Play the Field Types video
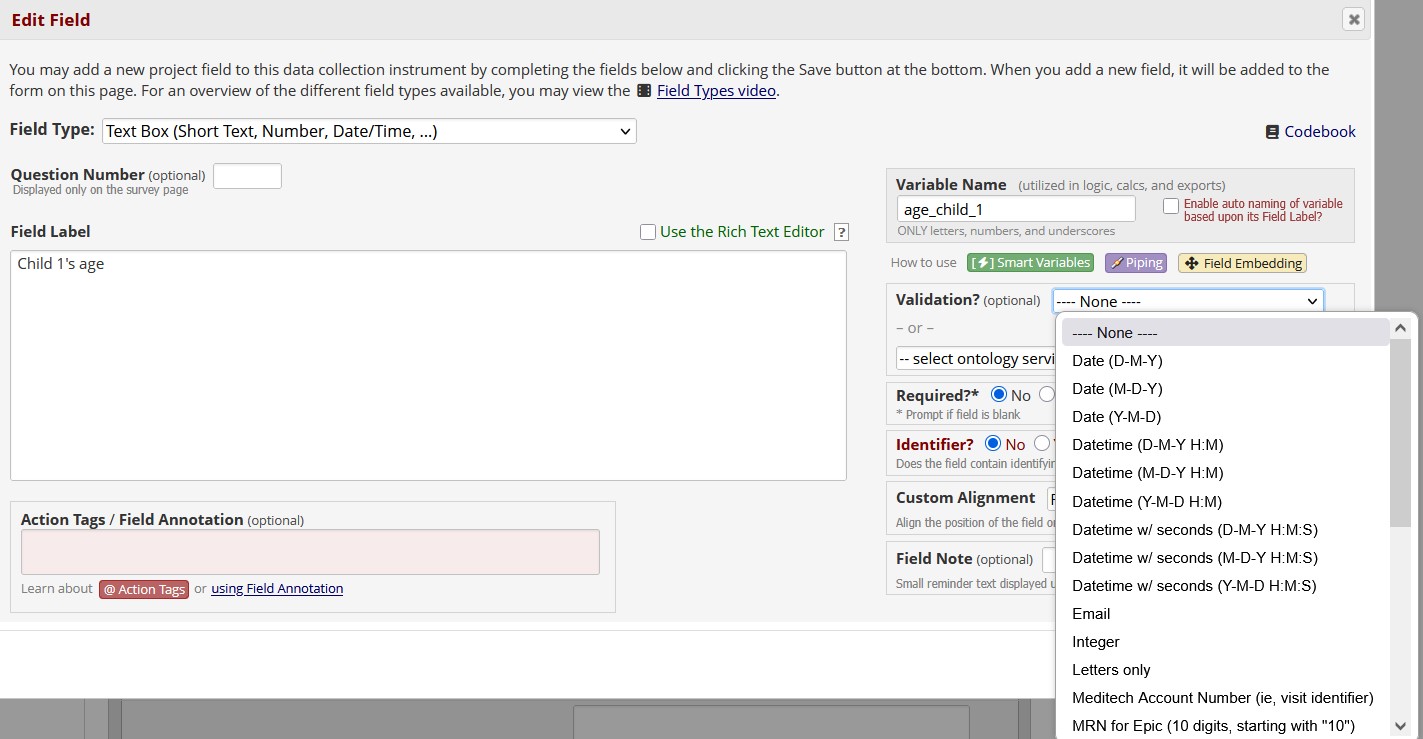 coord(716,90)
